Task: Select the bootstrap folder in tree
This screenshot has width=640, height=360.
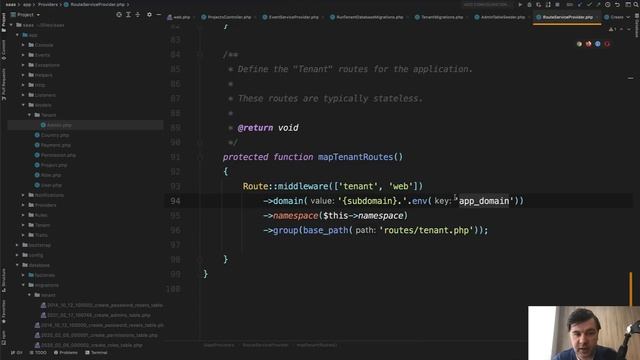Action: coord(37,245)
